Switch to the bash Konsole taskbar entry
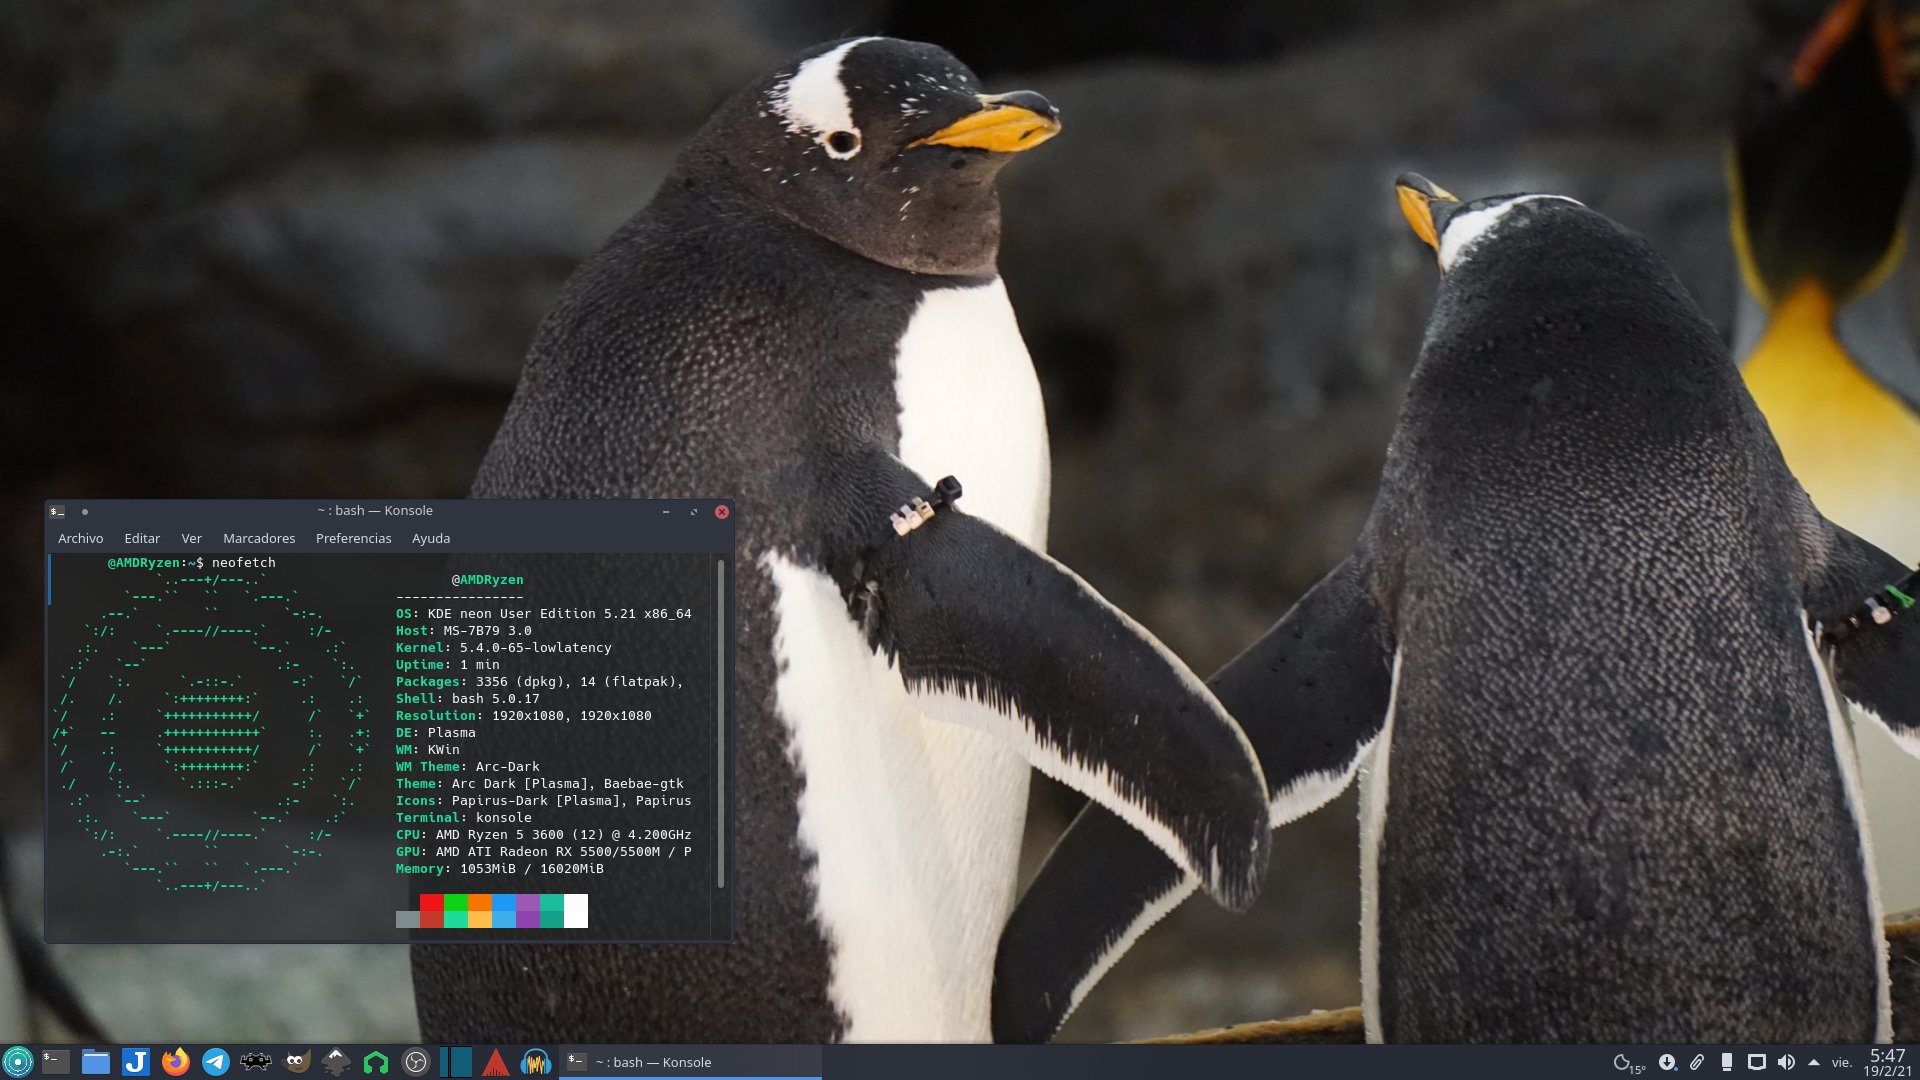Image resolution: width=1920 pixels, height=1080 pixels. (690, 1062)
